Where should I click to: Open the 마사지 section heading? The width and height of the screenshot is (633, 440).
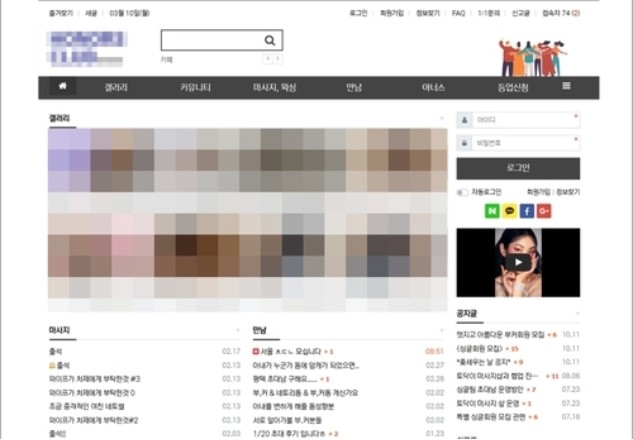click(59, 330)
